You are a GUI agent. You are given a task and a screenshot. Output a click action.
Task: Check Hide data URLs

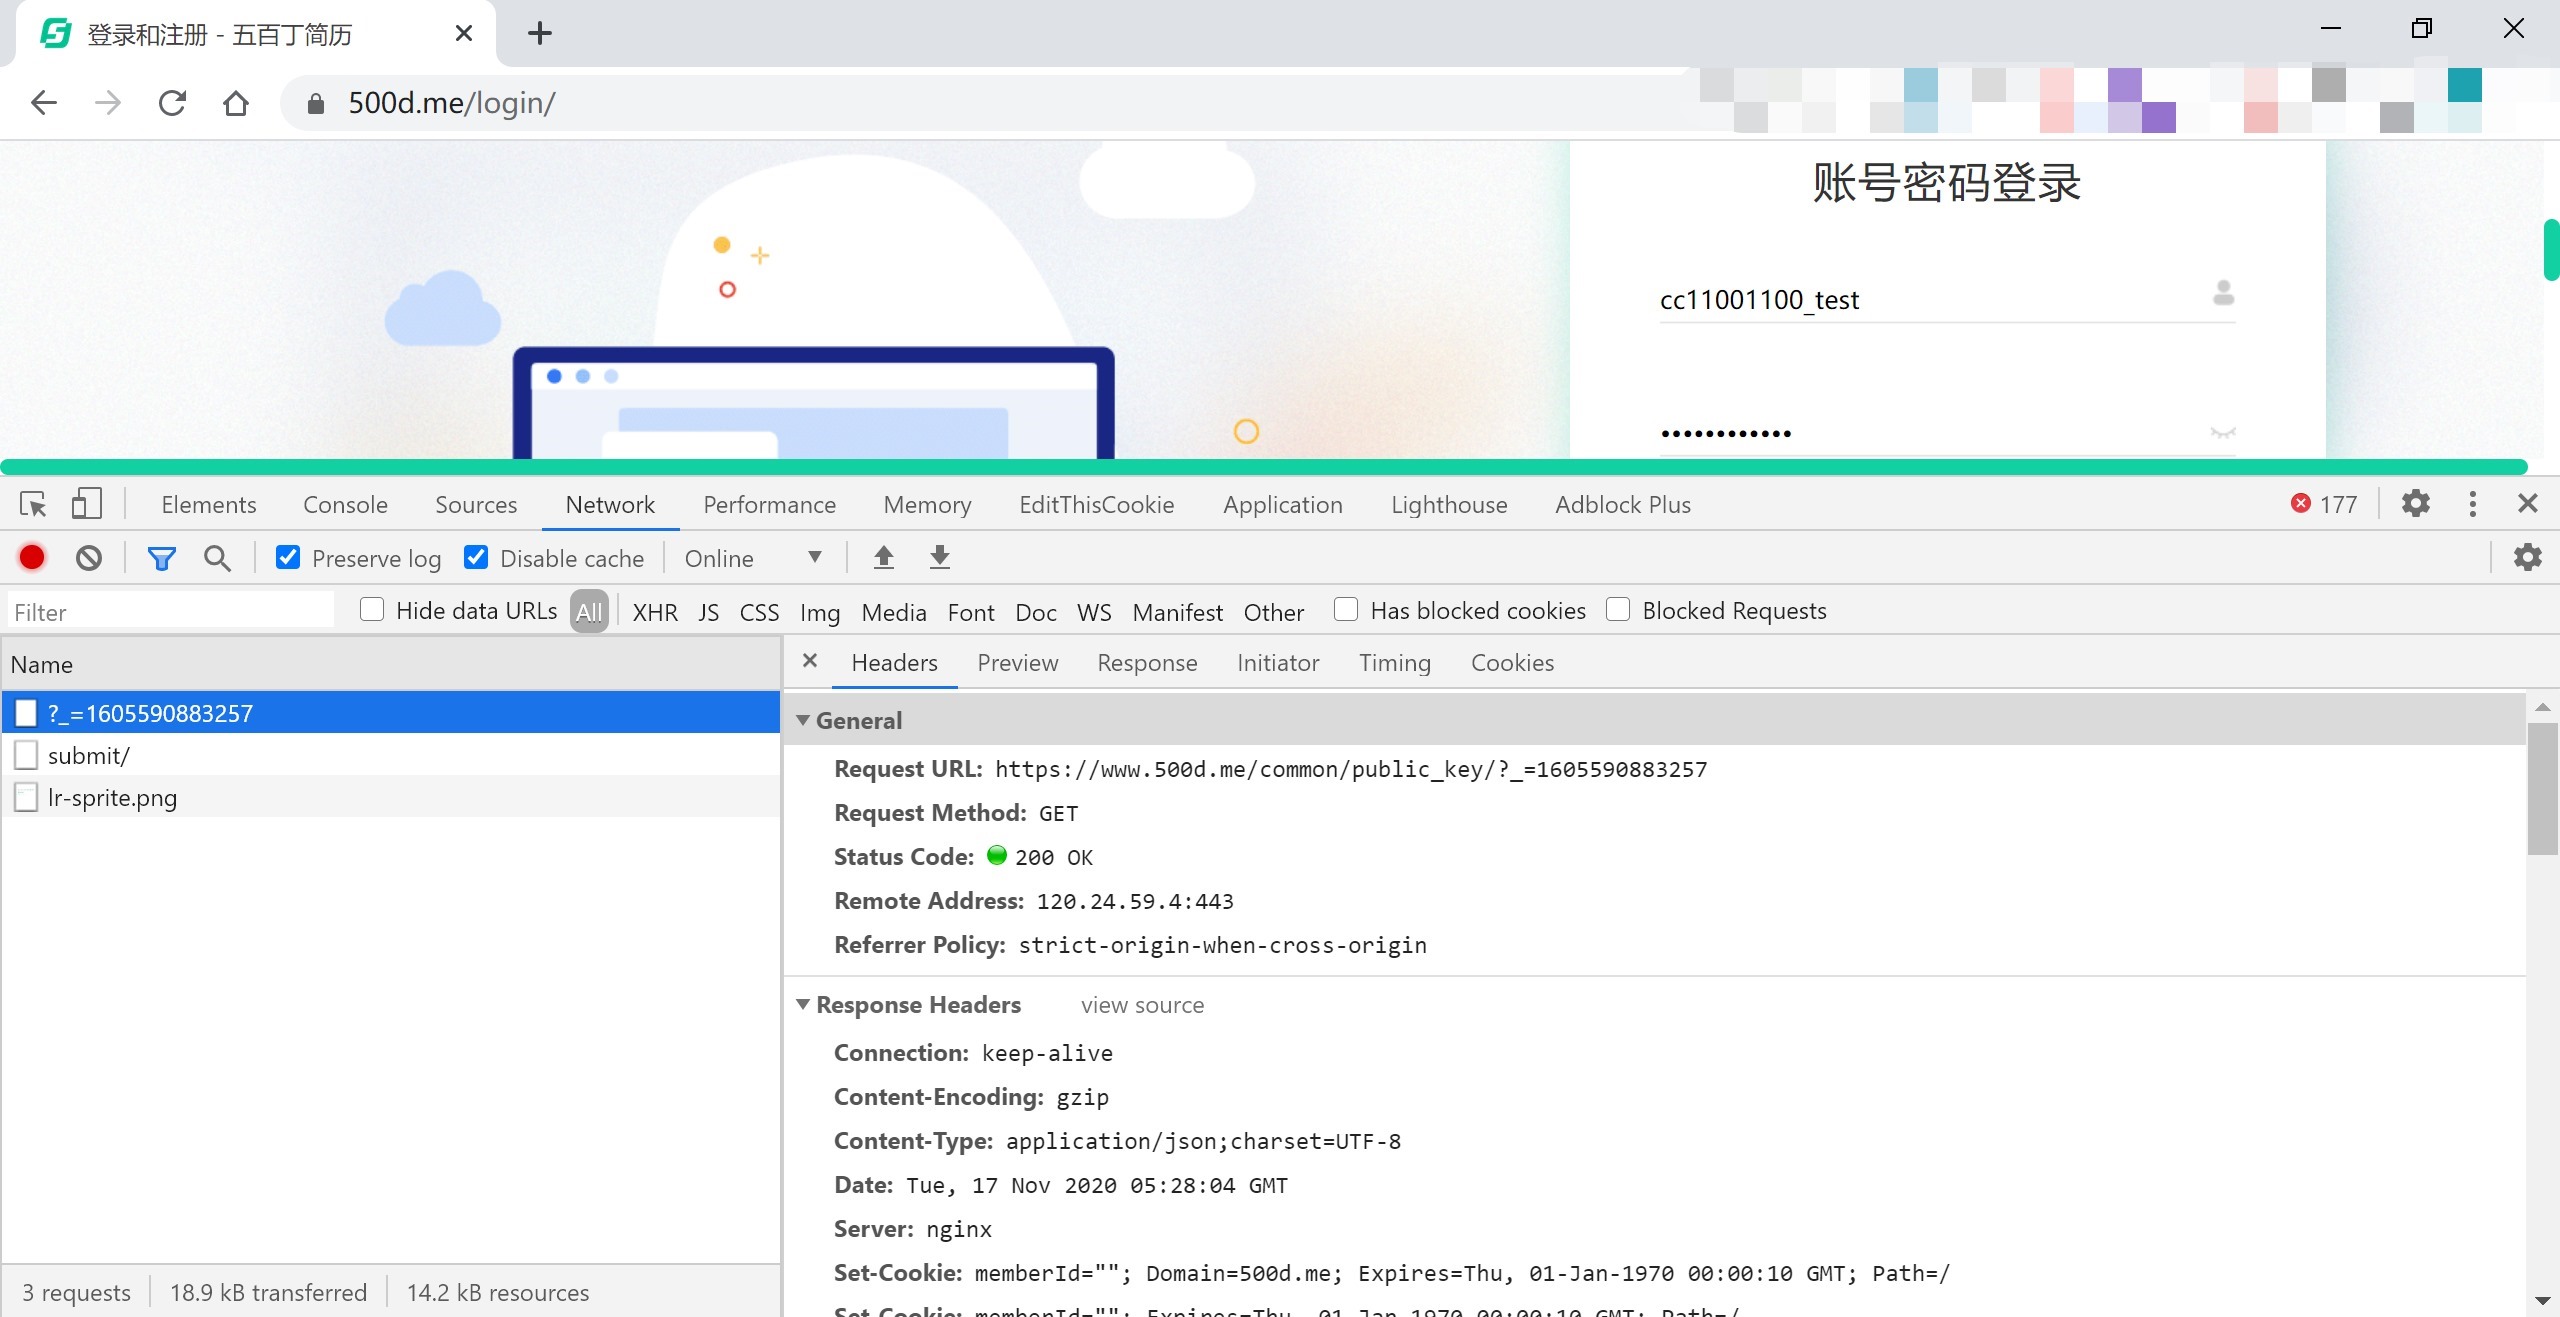pyautogui.click(x=372, y=609)
